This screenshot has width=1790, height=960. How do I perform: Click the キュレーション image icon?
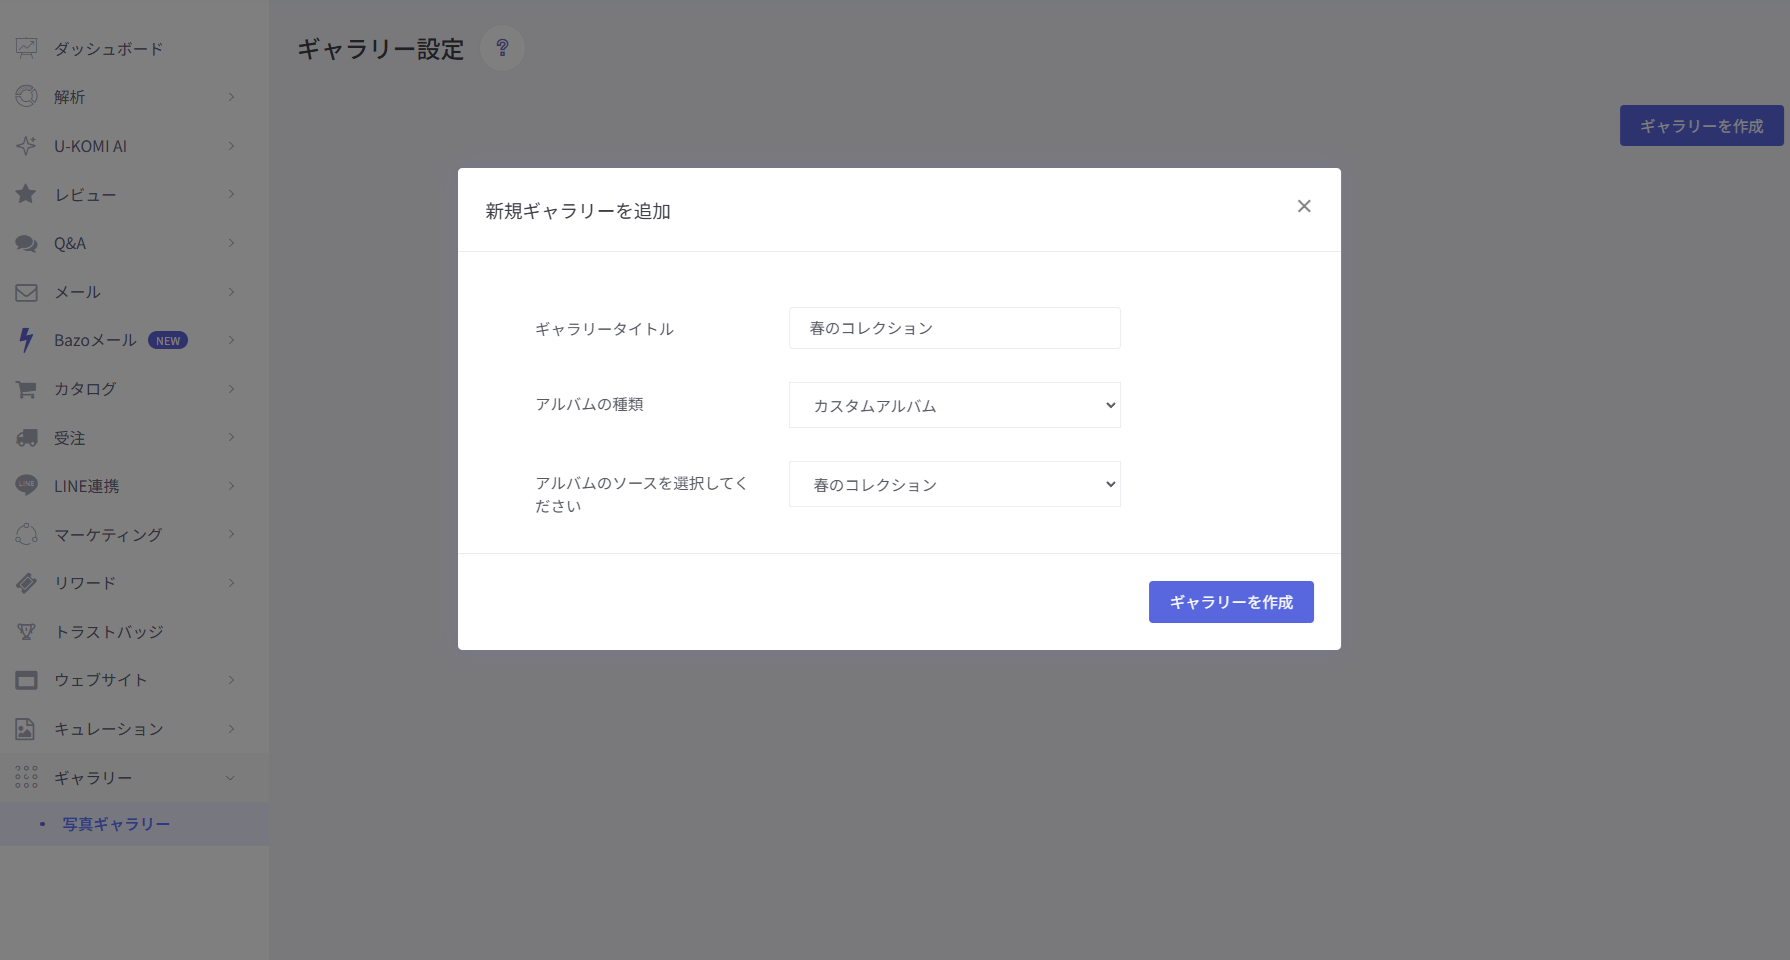pos(27,729)
